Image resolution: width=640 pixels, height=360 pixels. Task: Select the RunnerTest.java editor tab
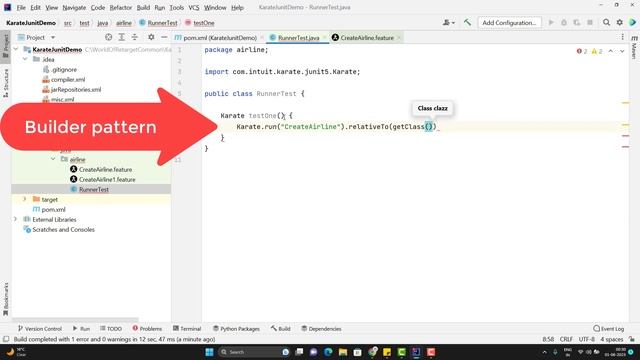click(x=298, y=38)
